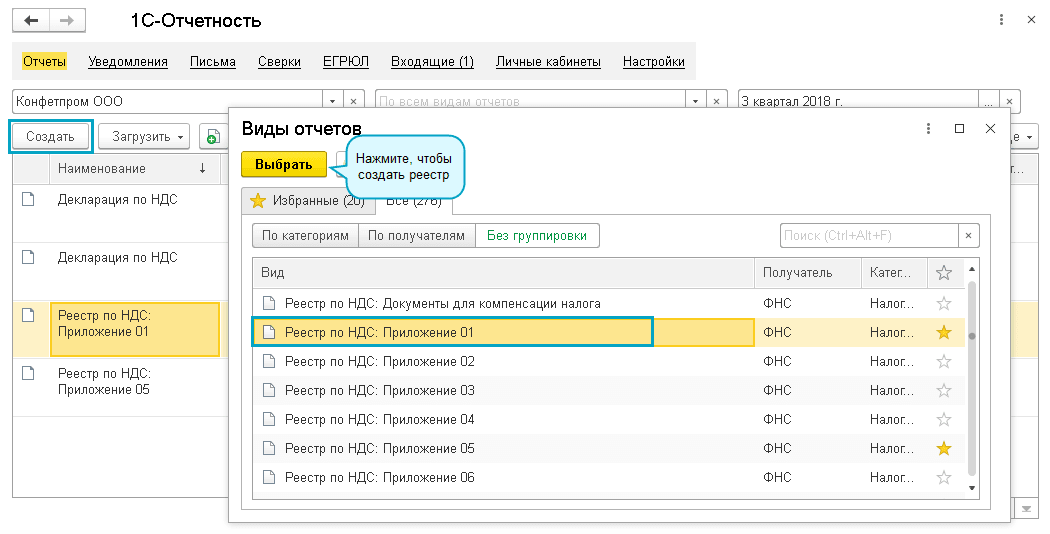The height and width of the screenshot is (534, 1050).
Task: Open the Уведомления section
Action: [x=128, y=62]
